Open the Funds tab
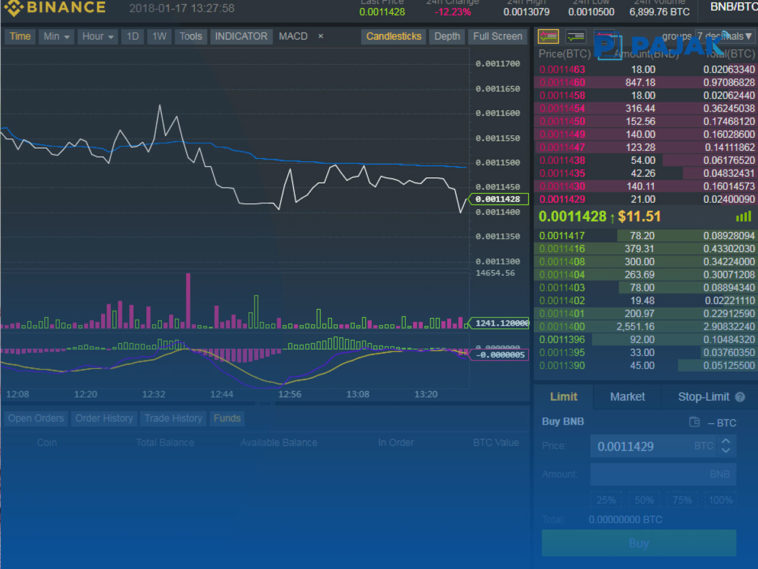The image size is (758, 569). [227, 418]
